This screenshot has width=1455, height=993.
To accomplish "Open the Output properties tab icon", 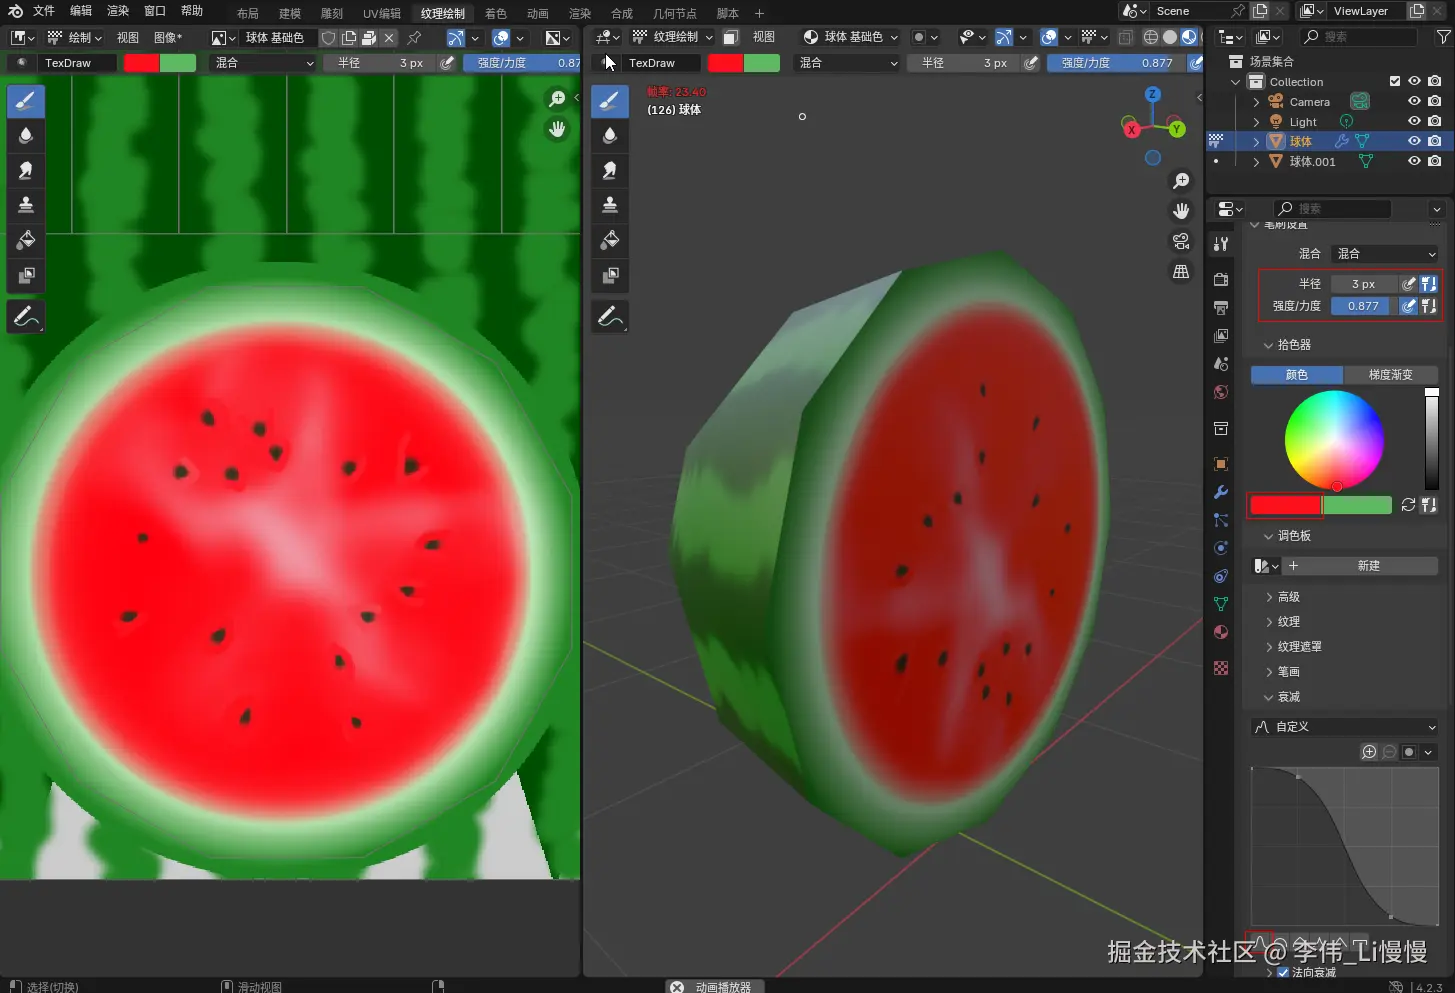I will click(x=1221, y=308).
